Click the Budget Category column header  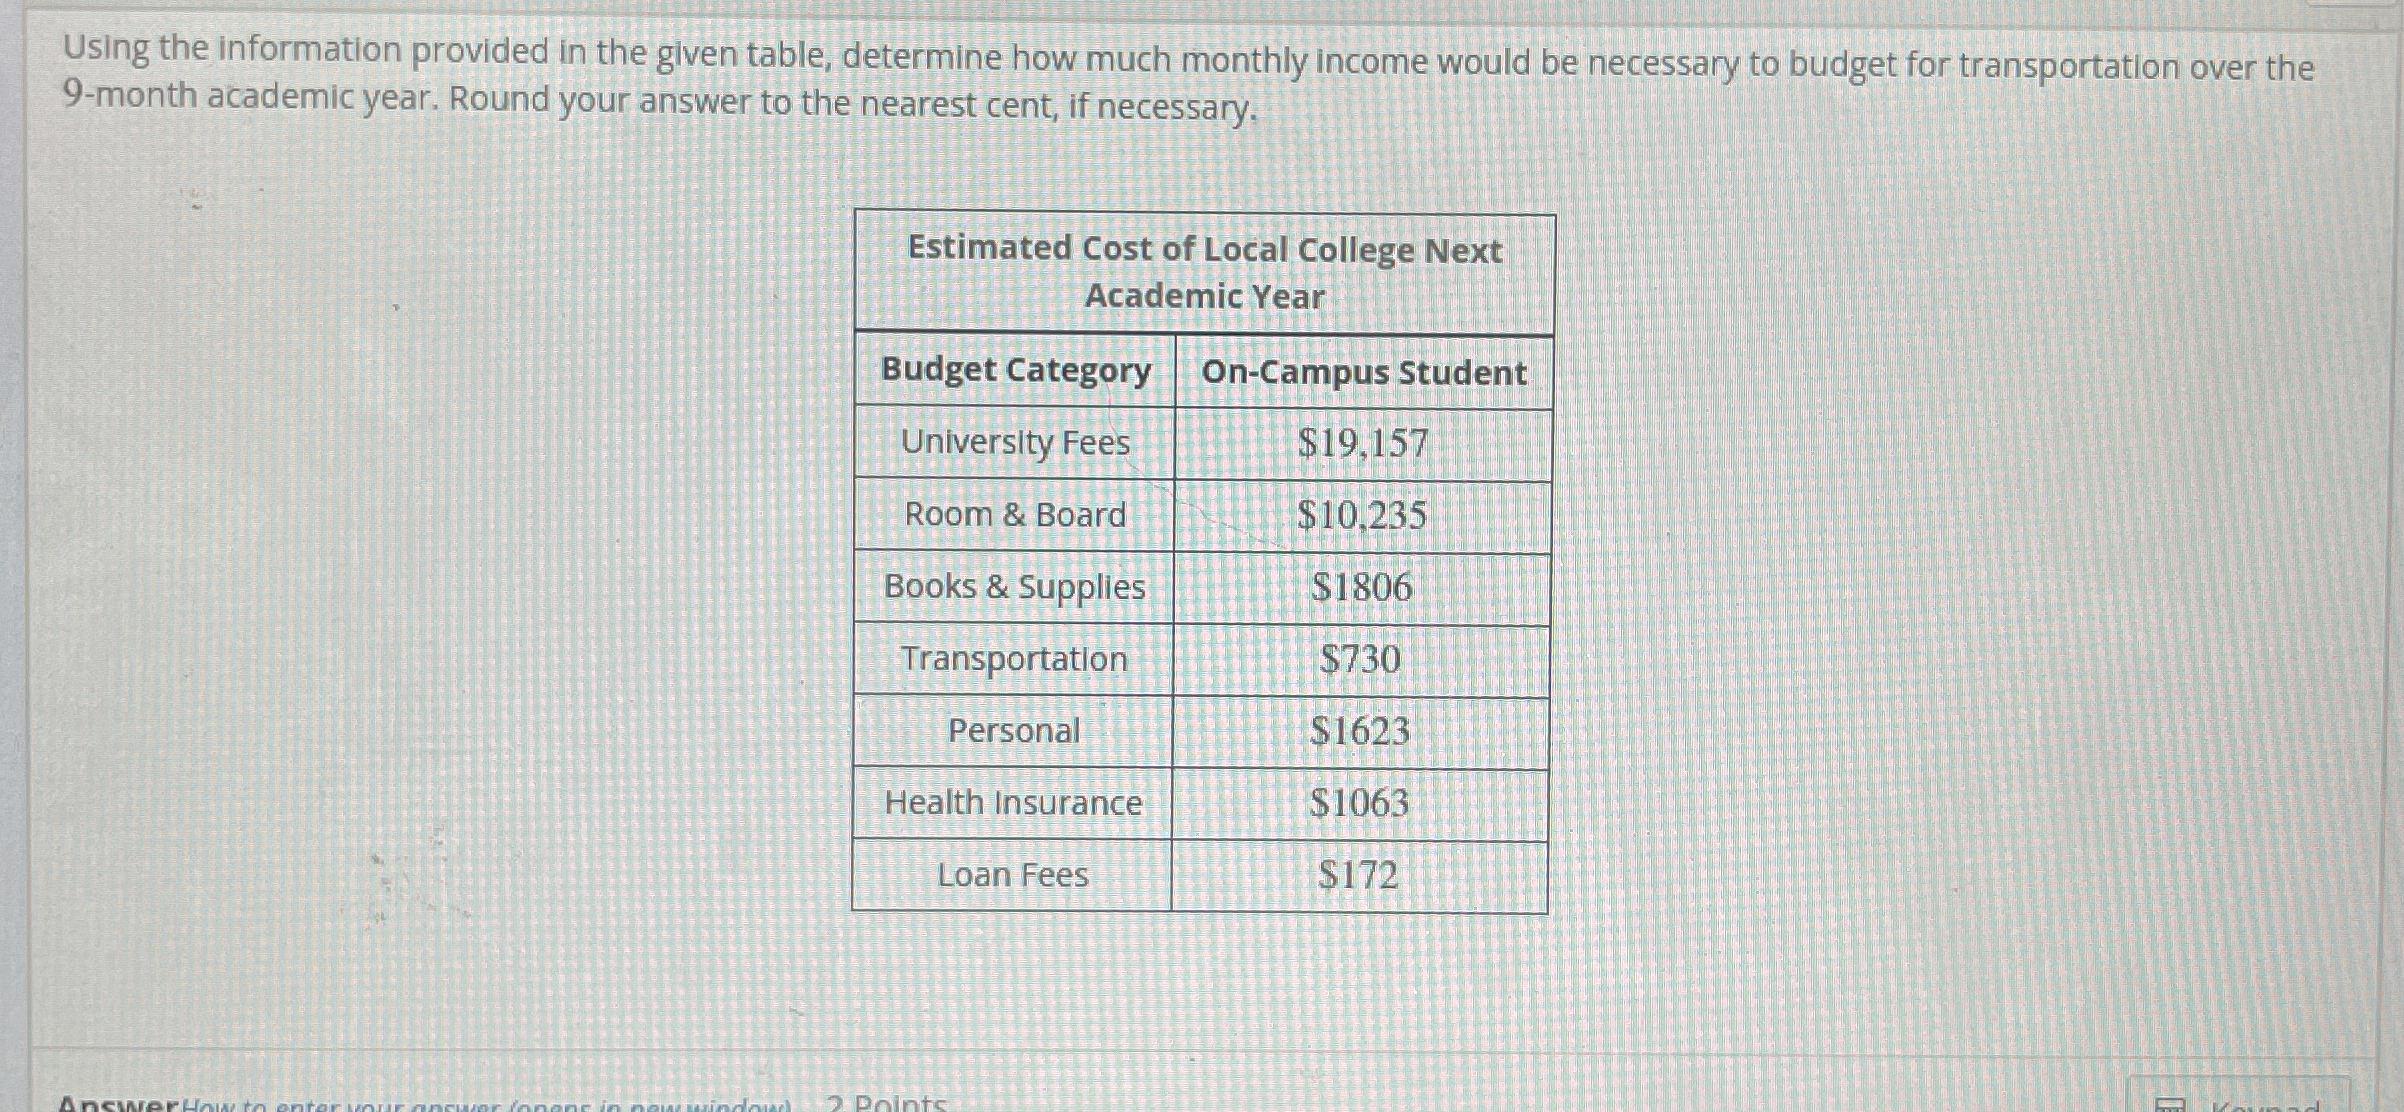(x=1015, y=371)
